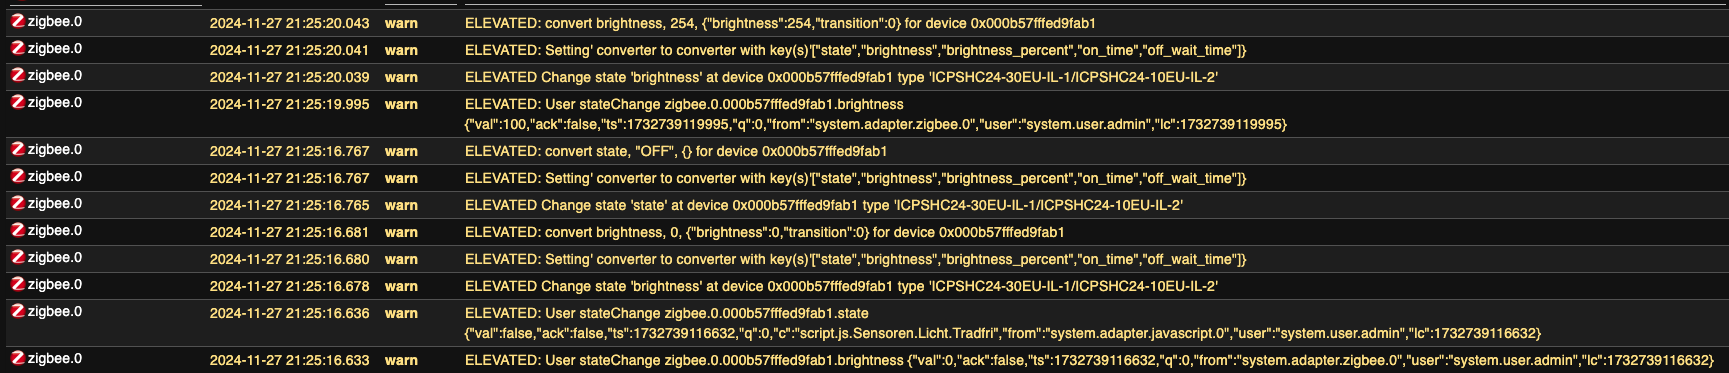The width and height of the screenshot is (1729, 373).
Task: Click warn level in 21:25:16.681 row
Action: 401,232
